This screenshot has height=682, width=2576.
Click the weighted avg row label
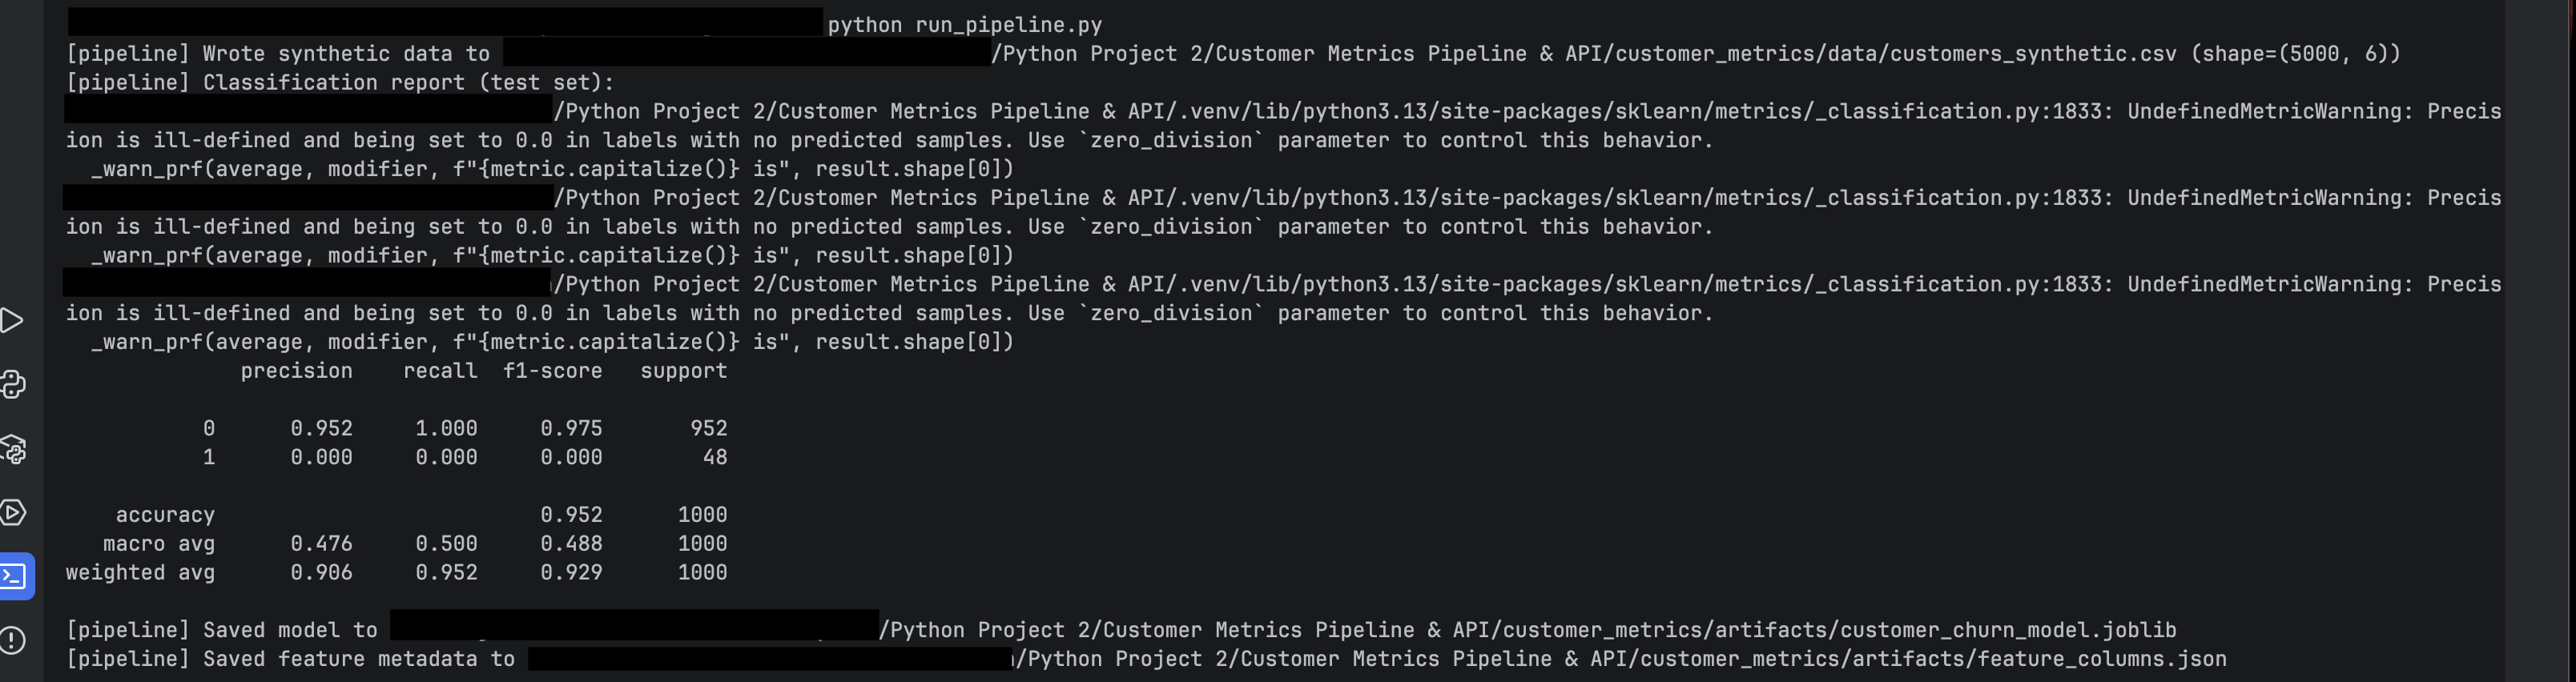[140, 573]
